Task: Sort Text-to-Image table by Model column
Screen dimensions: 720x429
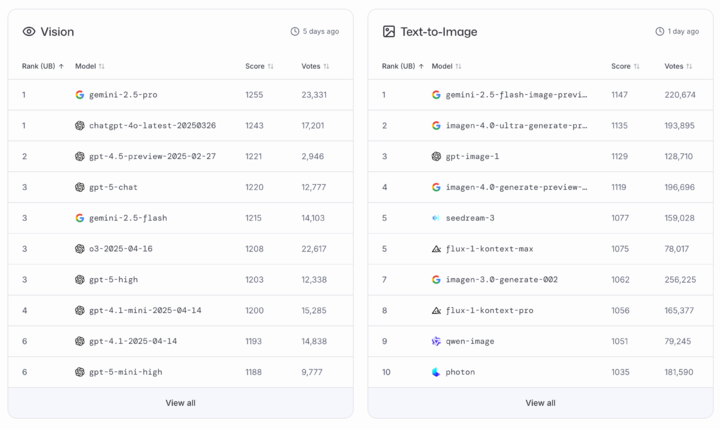Action: tap(446, 66)
